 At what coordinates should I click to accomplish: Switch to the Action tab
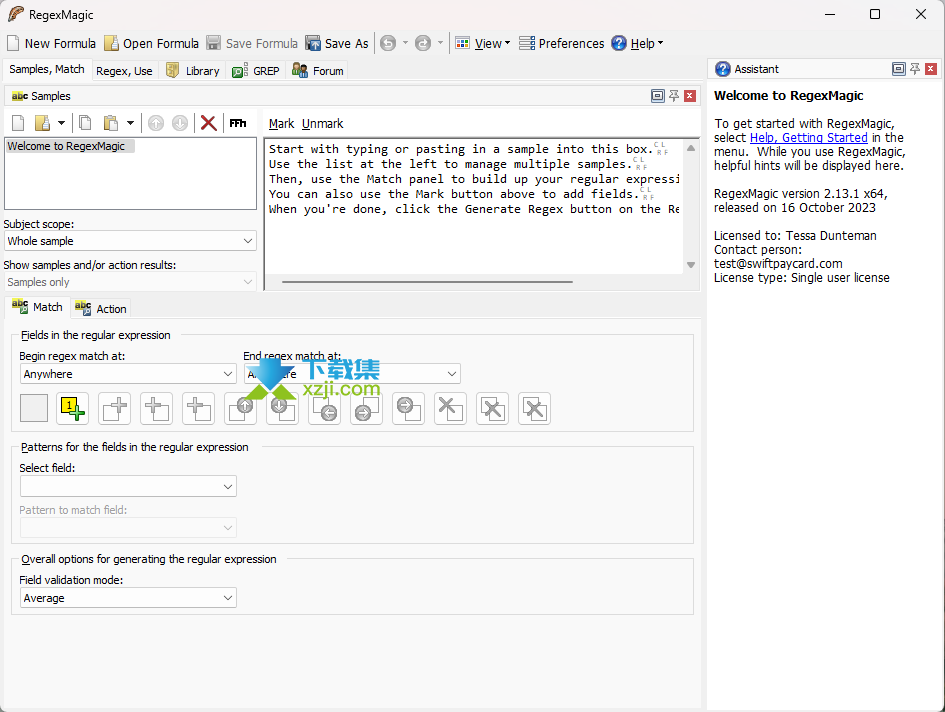(101, 309)
